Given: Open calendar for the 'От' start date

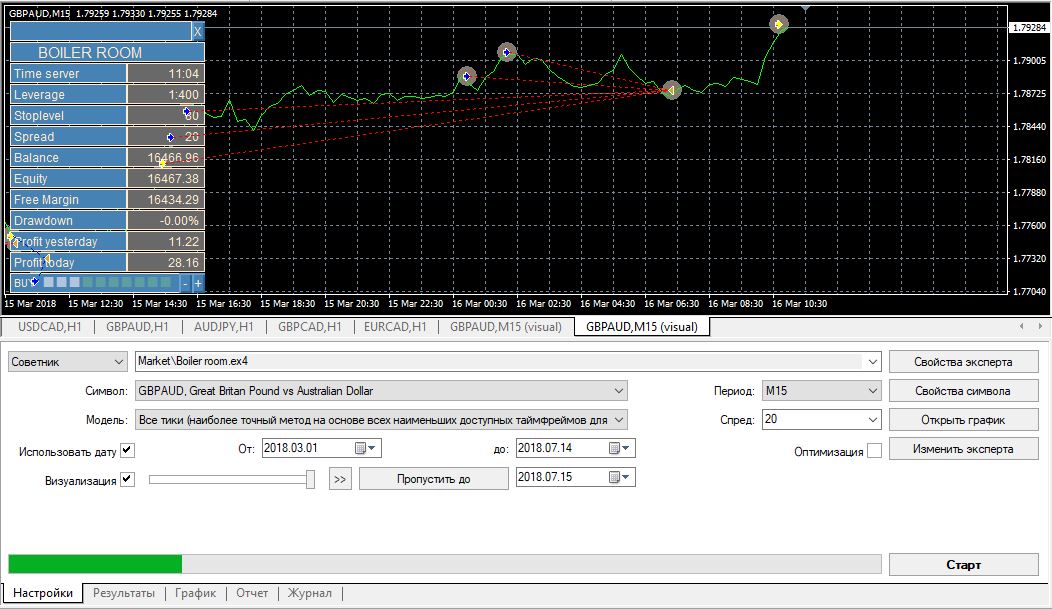Looking at the screenshot, I should 366,448.
